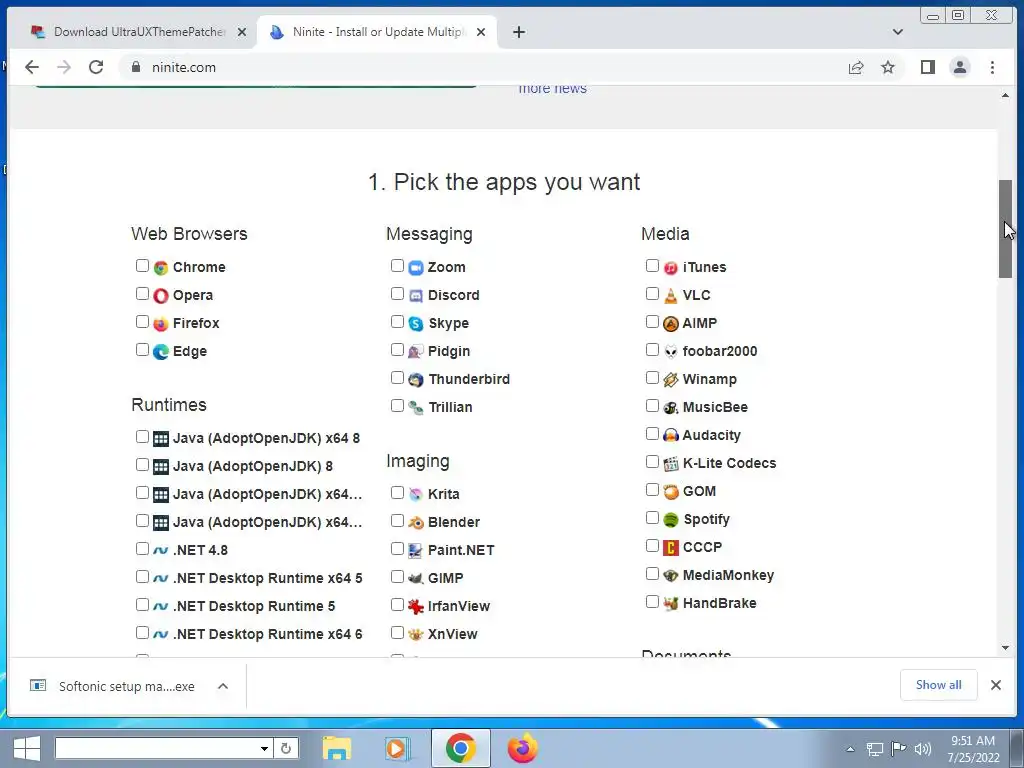Image resolution: width=1024 pixels, height=768 pixels.
Task: Bookmark this page with the star icon
Action: click(x=888, y=67)
